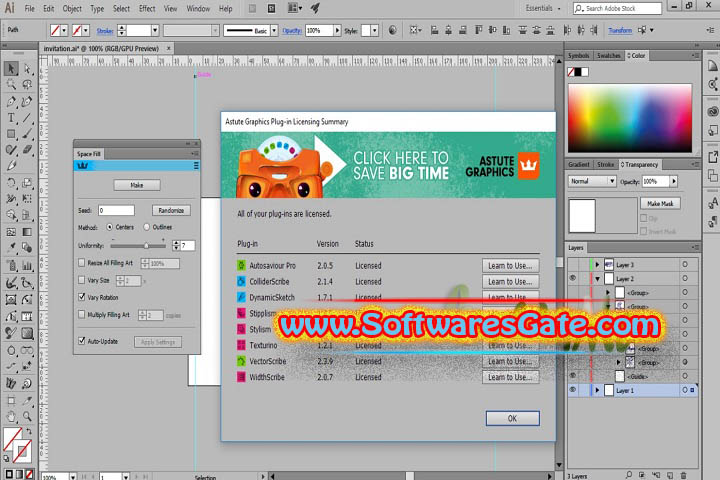Viewport: 720px width, 480px height.
Task: Select the Pen tool
Action: (11, 102)
